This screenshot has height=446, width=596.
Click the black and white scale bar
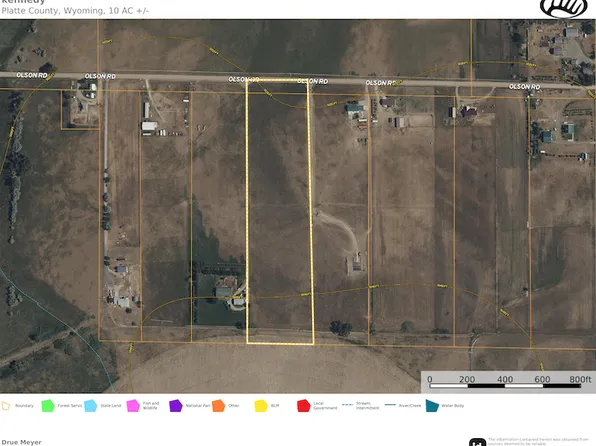505,386
